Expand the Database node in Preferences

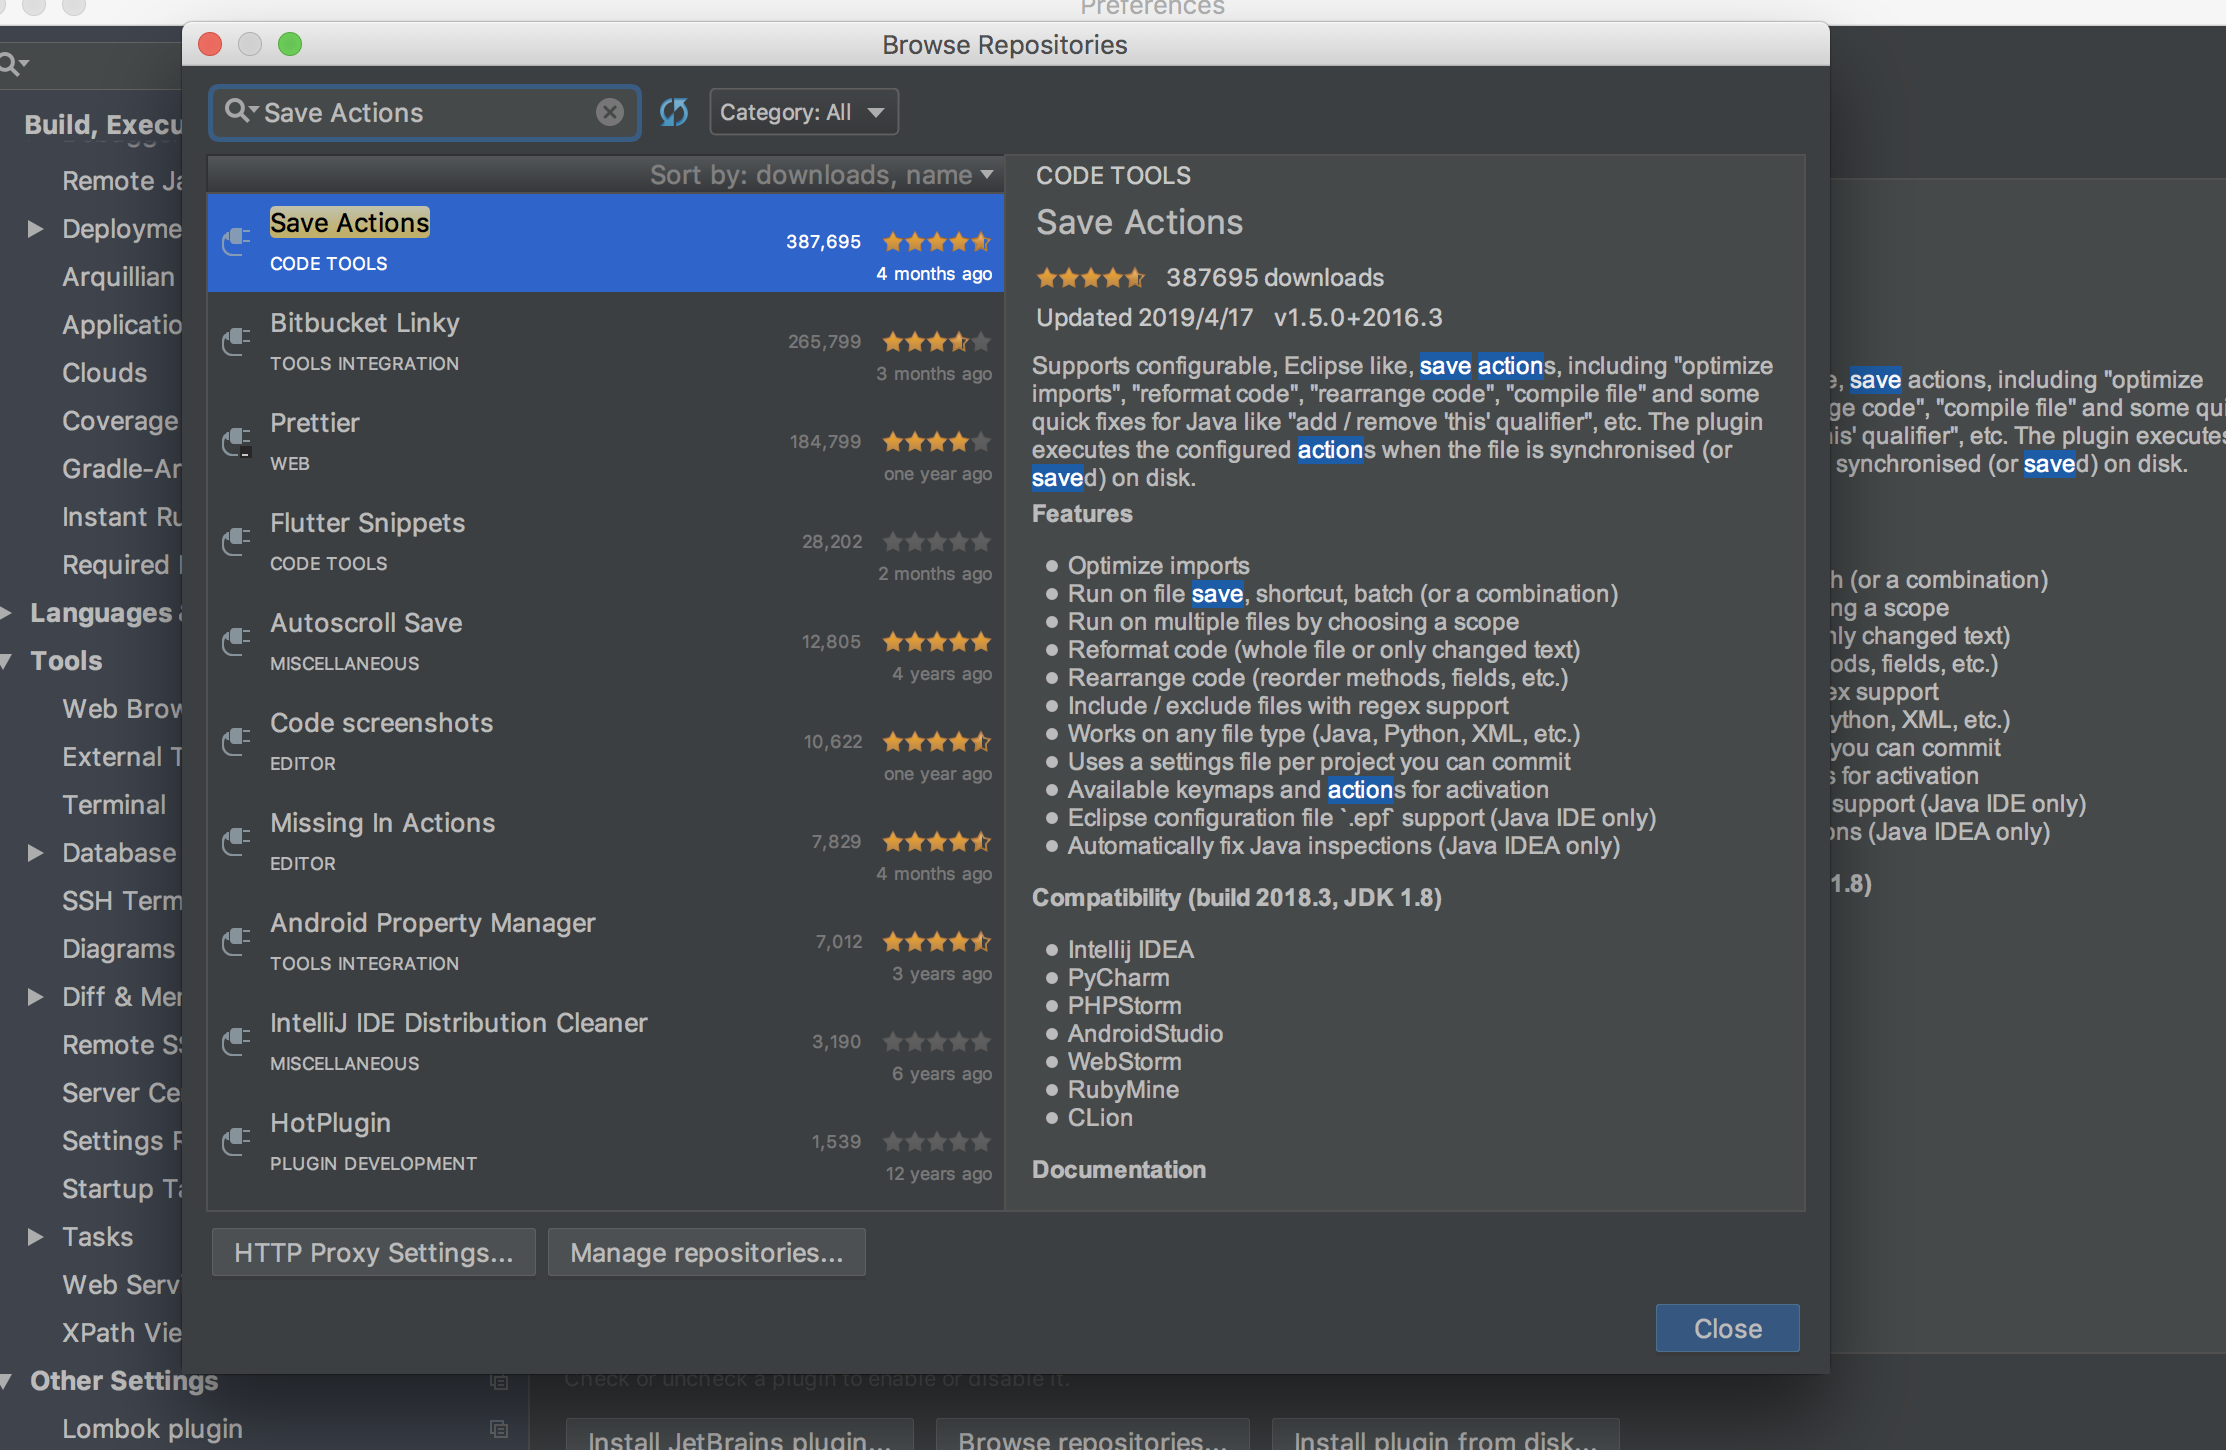coord(35,852)
